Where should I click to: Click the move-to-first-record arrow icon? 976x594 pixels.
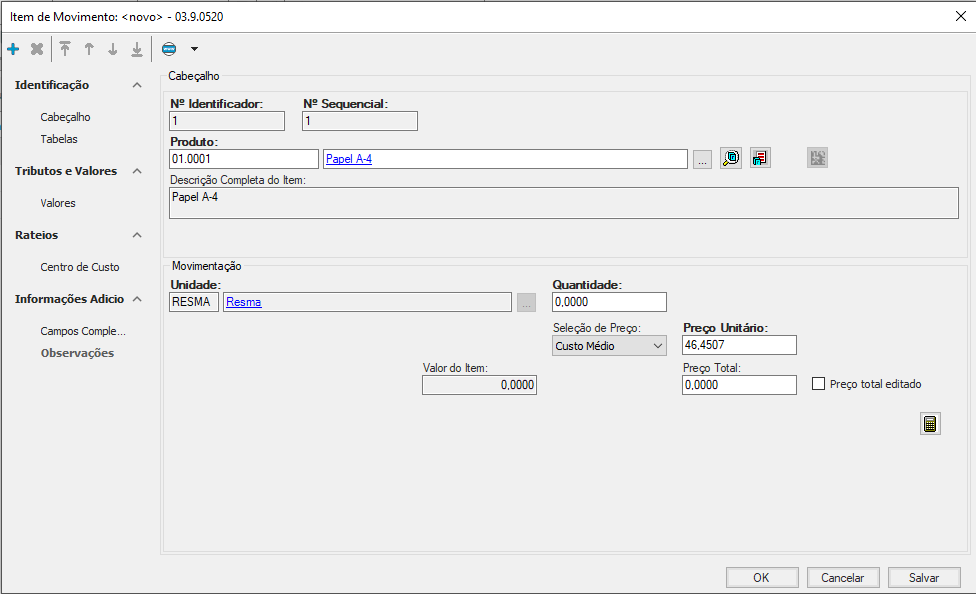(x=65, y=49)
